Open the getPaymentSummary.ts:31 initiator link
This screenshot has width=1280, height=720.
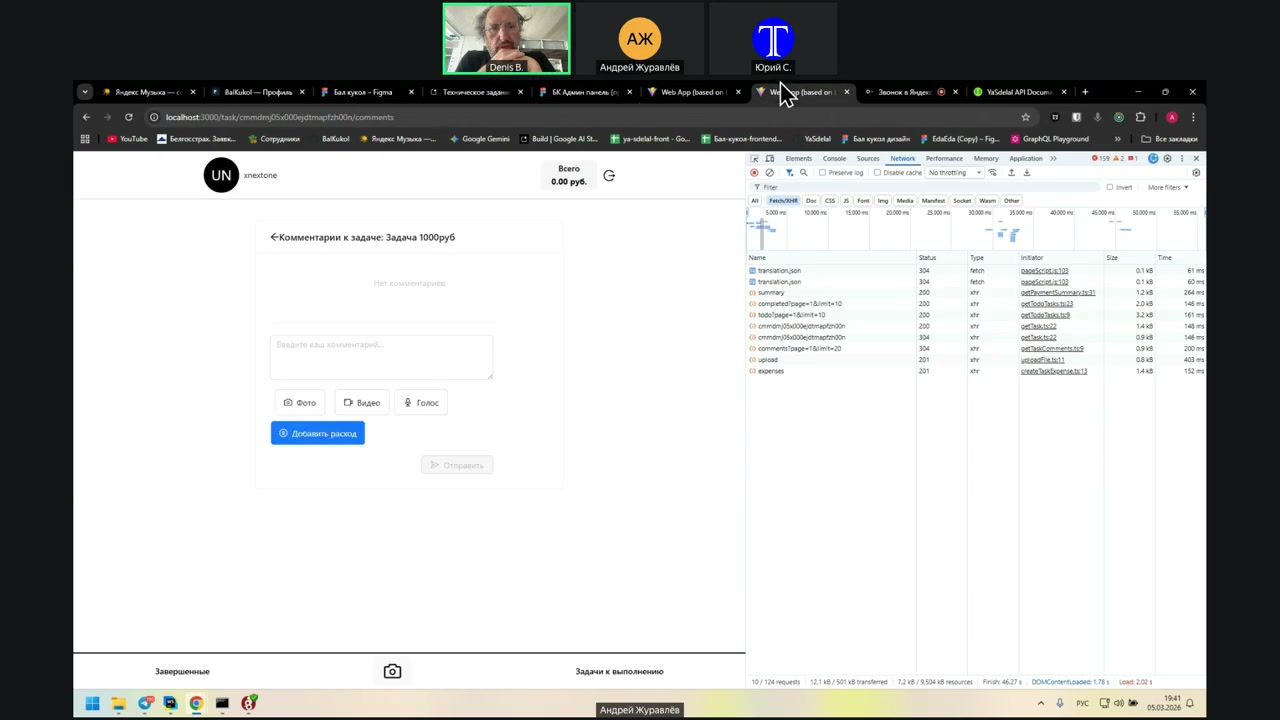(1057, 293)
